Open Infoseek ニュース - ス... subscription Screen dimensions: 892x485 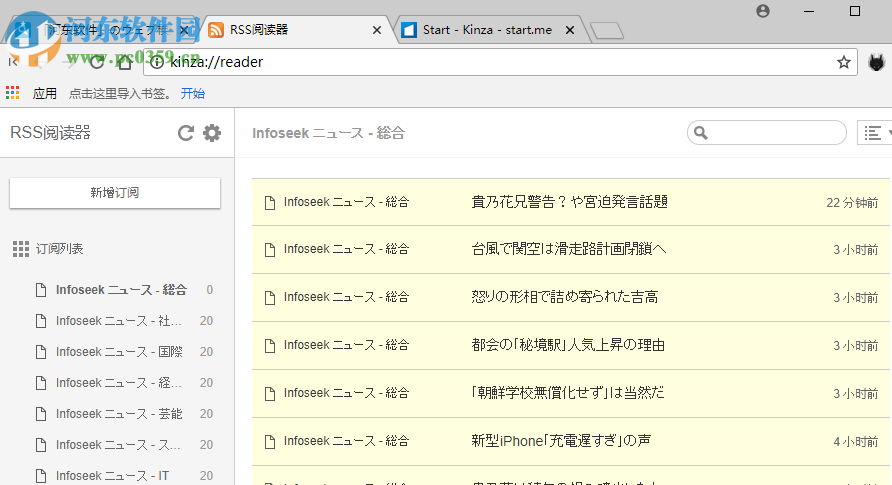(x=118, y=445)
